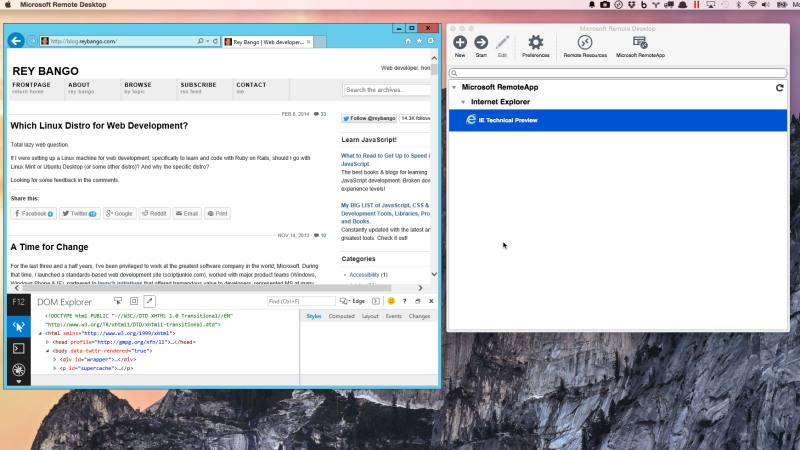Viewport: 800px width, 450px height.
Task: Open the Edge document mode dropdown
Action: pos(352,301)
